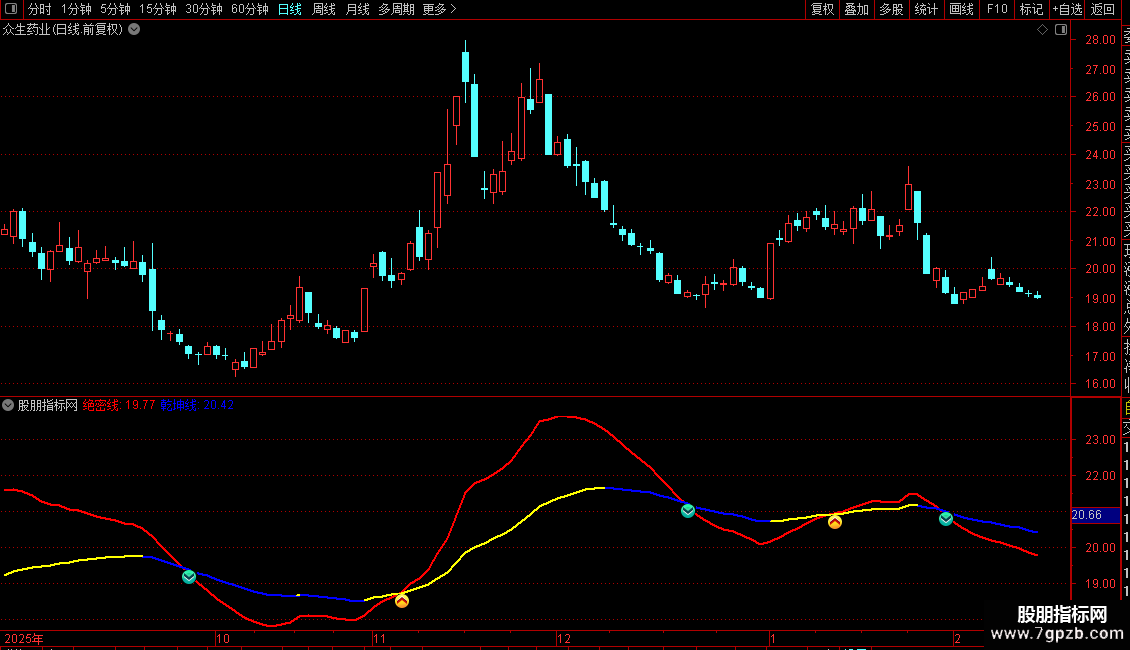Click the diamond icon above the chart

click(1042, 30)
